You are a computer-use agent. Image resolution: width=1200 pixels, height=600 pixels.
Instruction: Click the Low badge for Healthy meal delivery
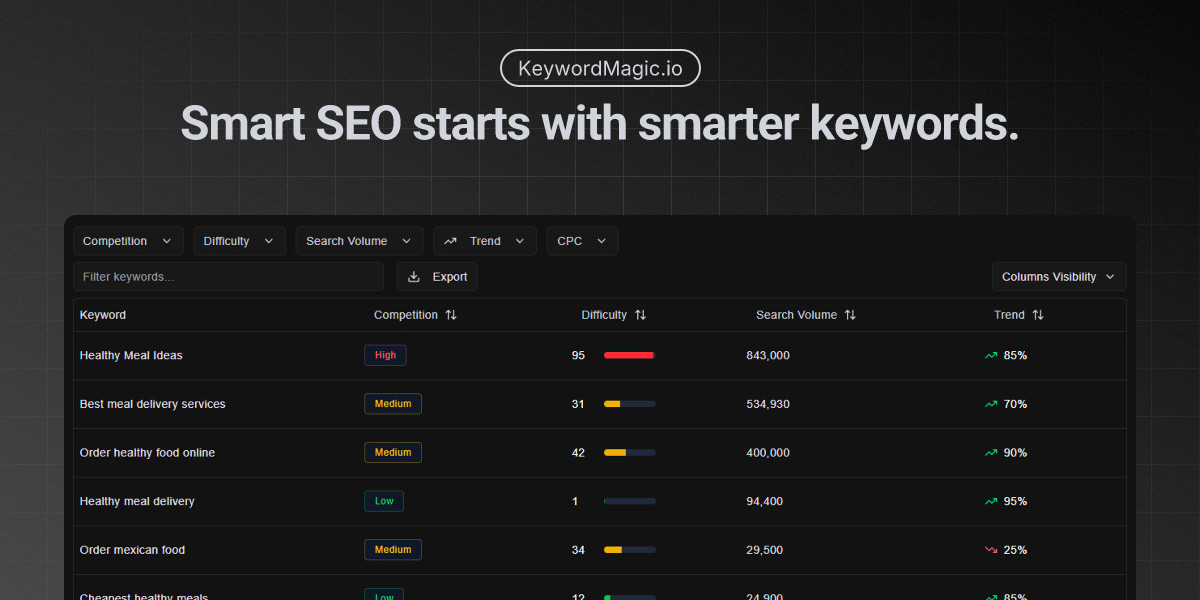pos(384,501)
